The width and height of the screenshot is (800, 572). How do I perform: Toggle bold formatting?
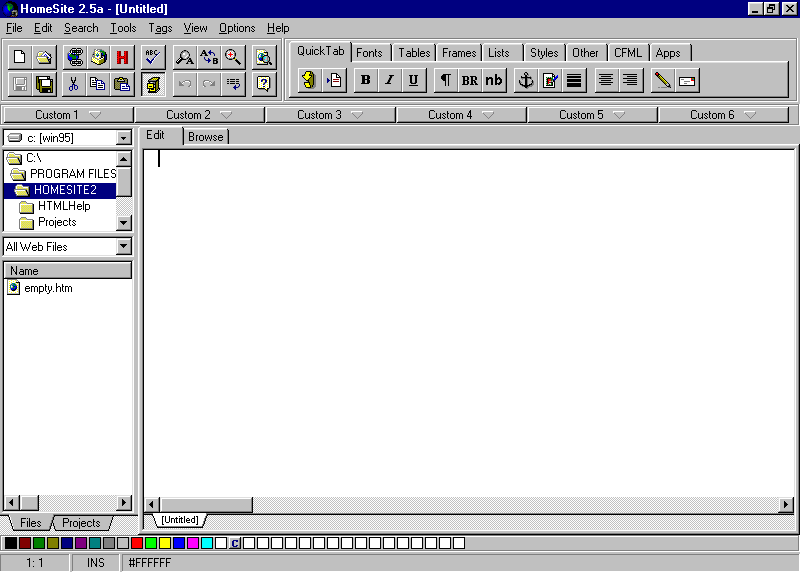click(365, 80)
